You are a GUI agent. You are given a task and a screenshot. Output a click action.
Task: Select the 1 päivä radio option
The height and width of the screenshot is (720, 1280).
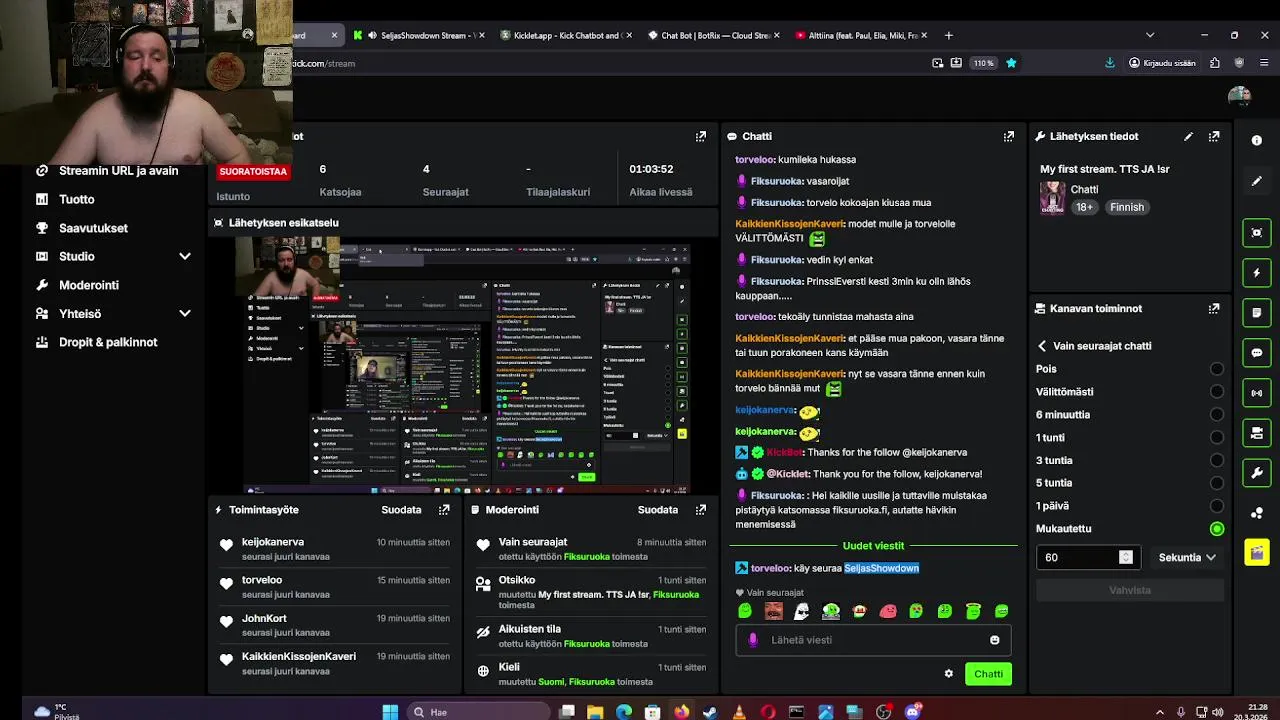coord(1217,506)
